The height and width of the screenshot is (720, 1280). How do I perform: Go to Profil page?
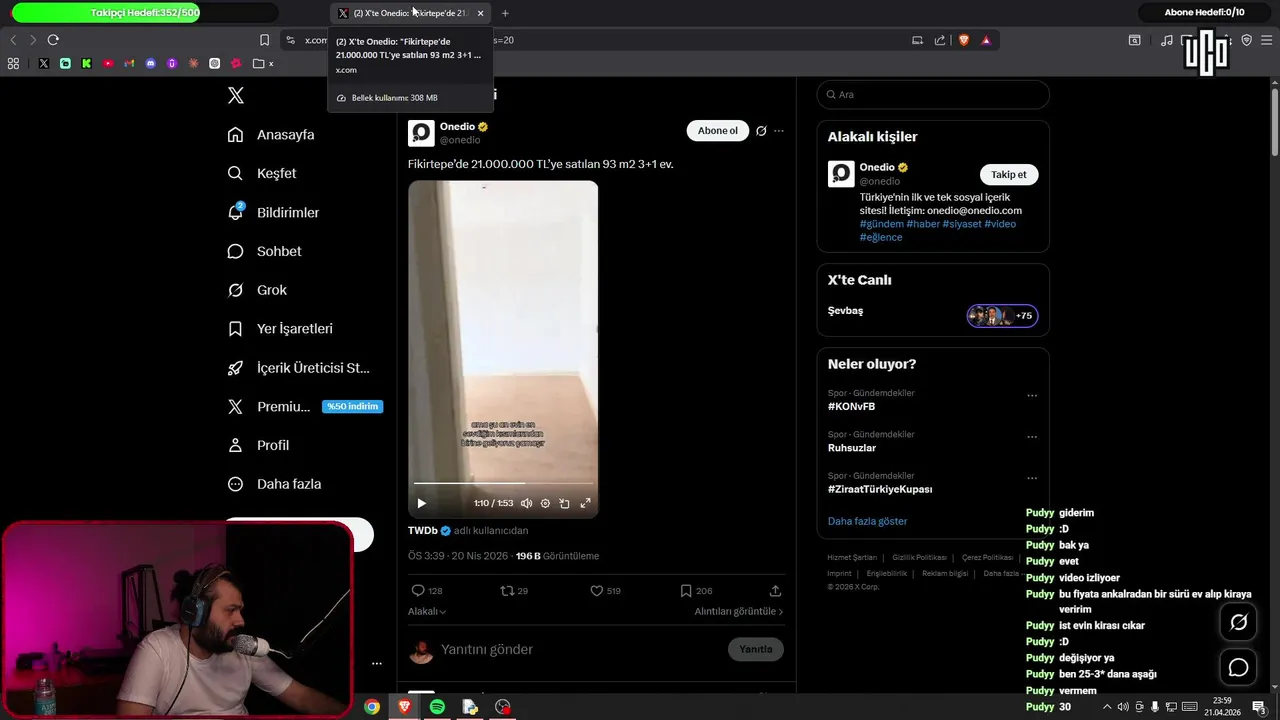tap(258, 445)
